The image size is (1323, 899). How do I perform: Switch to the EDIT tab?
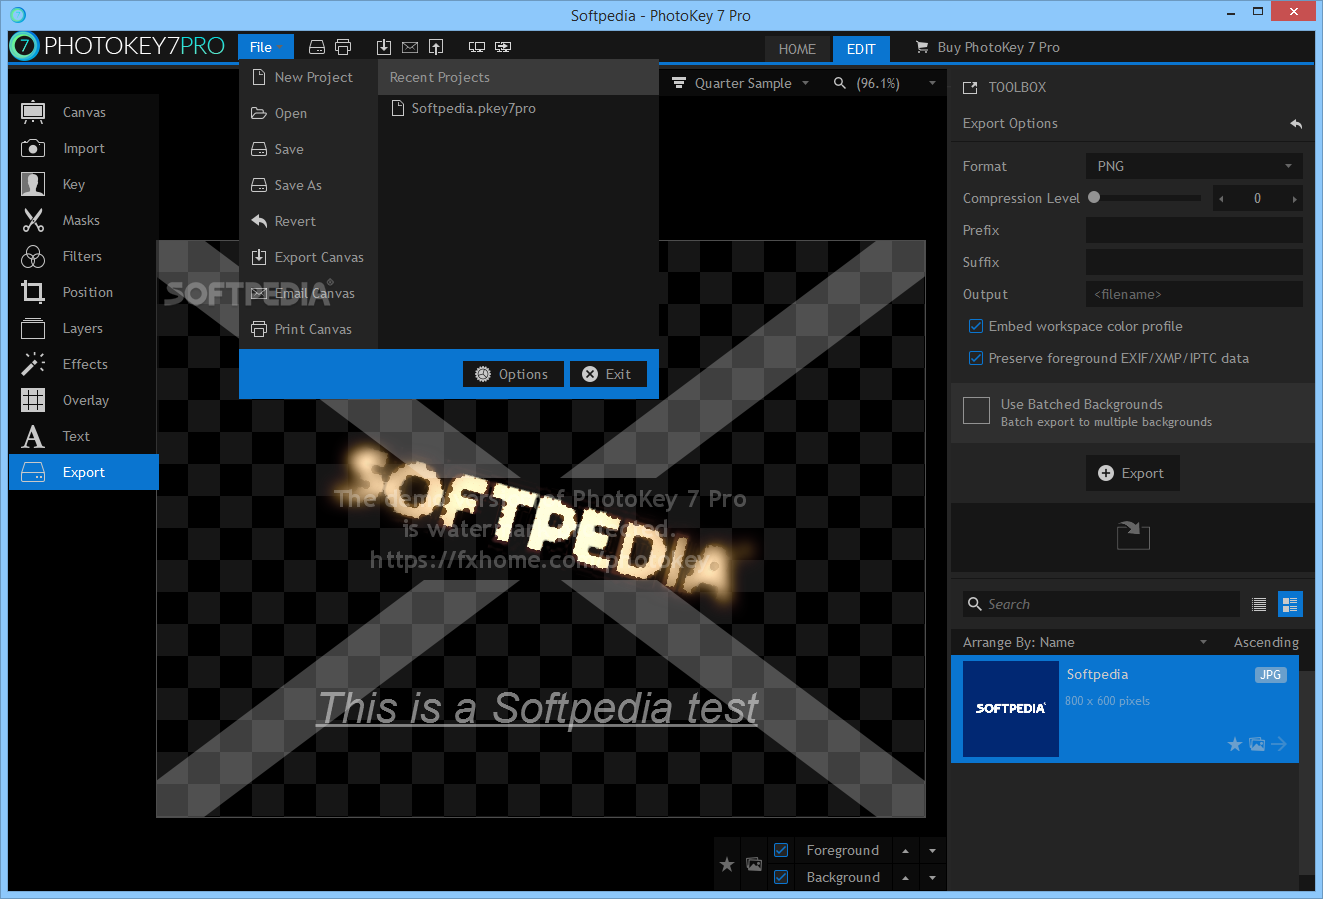click(861, 48)
